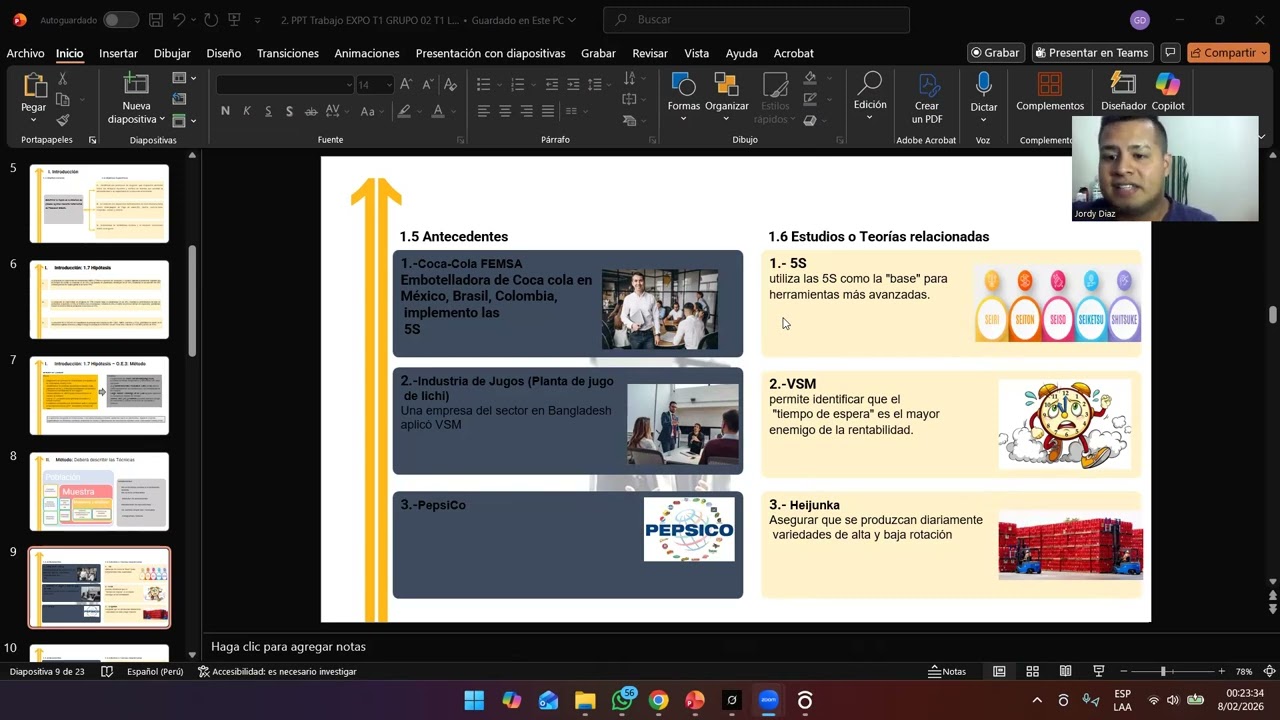This screenshot has width=1280, height=720.
Task: Click the Grabar button
Action: [994, 53]
